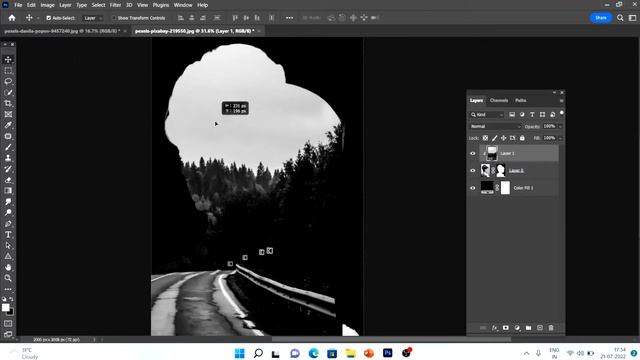The height and width of the screenshot is (360, 640).
Task: Toggle lock image pixels brush icon
Action: click(x=494, y=138)
